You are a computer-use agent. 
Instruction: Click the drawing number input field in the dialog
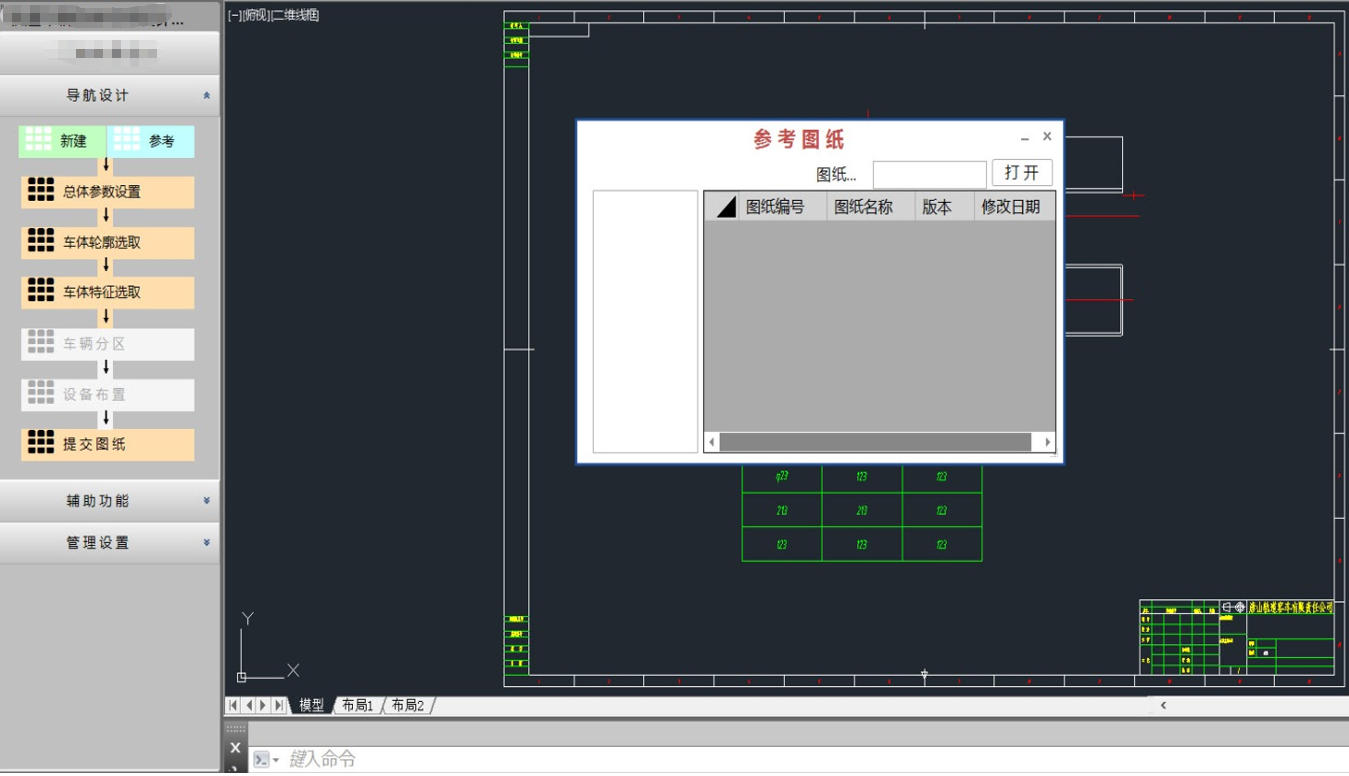point(928,173)
